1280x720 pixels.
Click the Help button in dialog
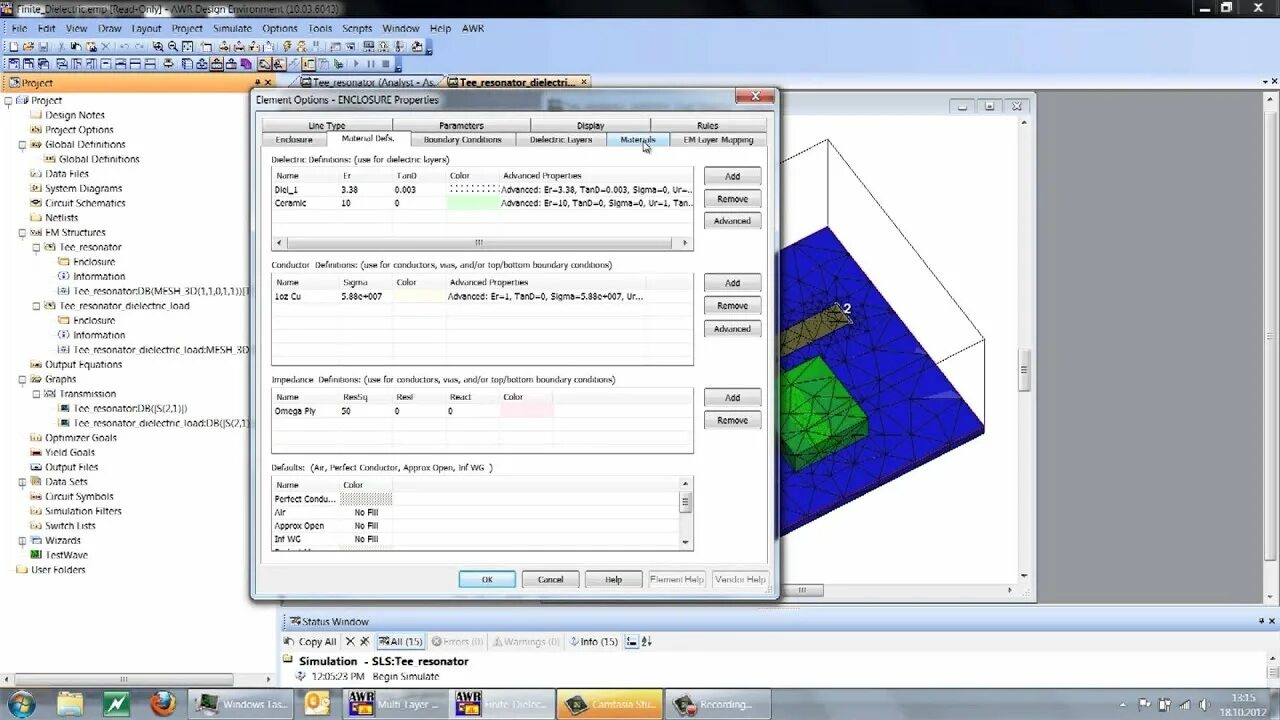[613, 579]
